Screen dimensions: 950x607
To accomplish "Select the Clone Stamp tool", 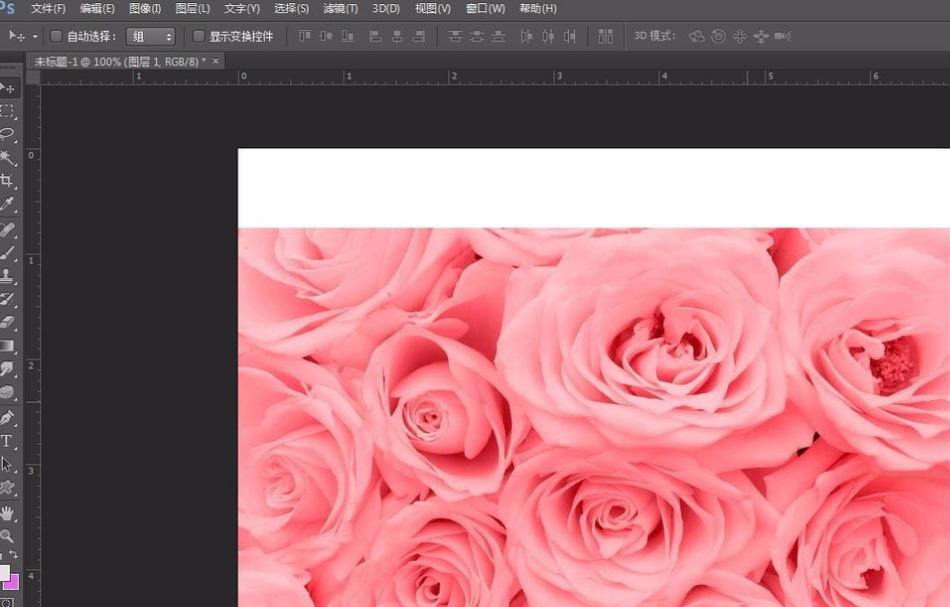I will (x=7, y=276).
